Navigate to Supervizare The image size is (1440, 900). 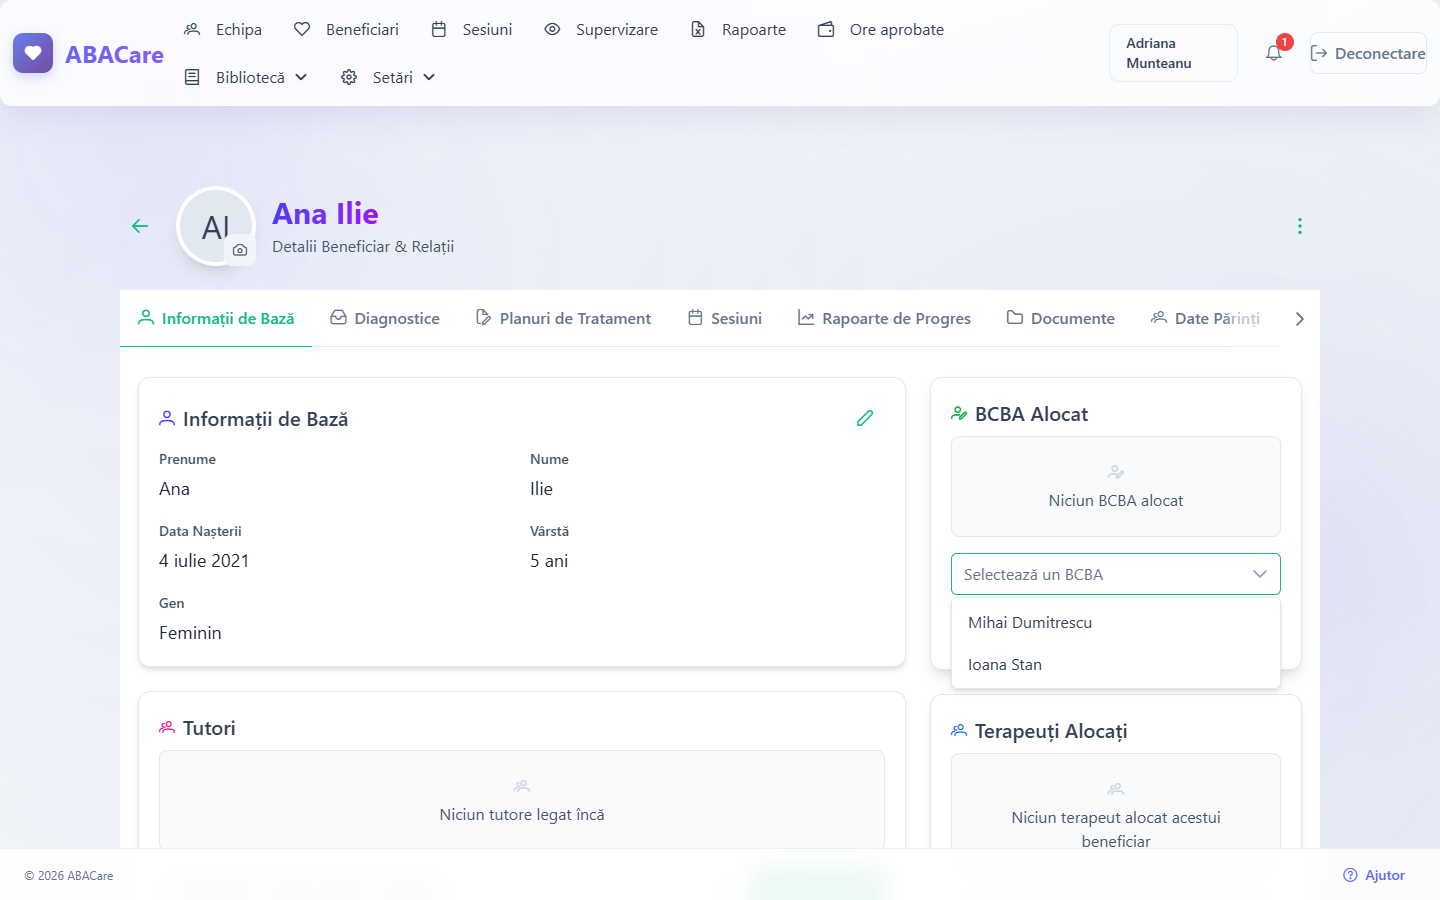601,29
